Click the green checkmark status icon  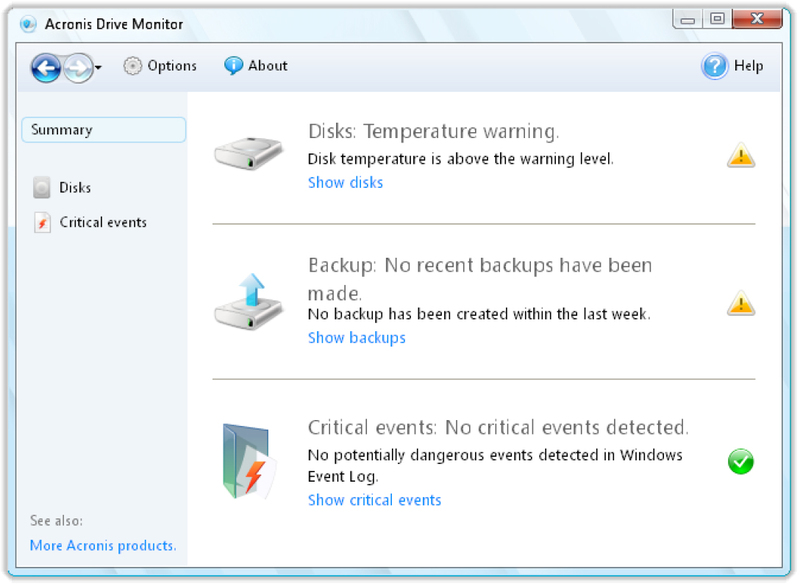click(x=741, y=462)
